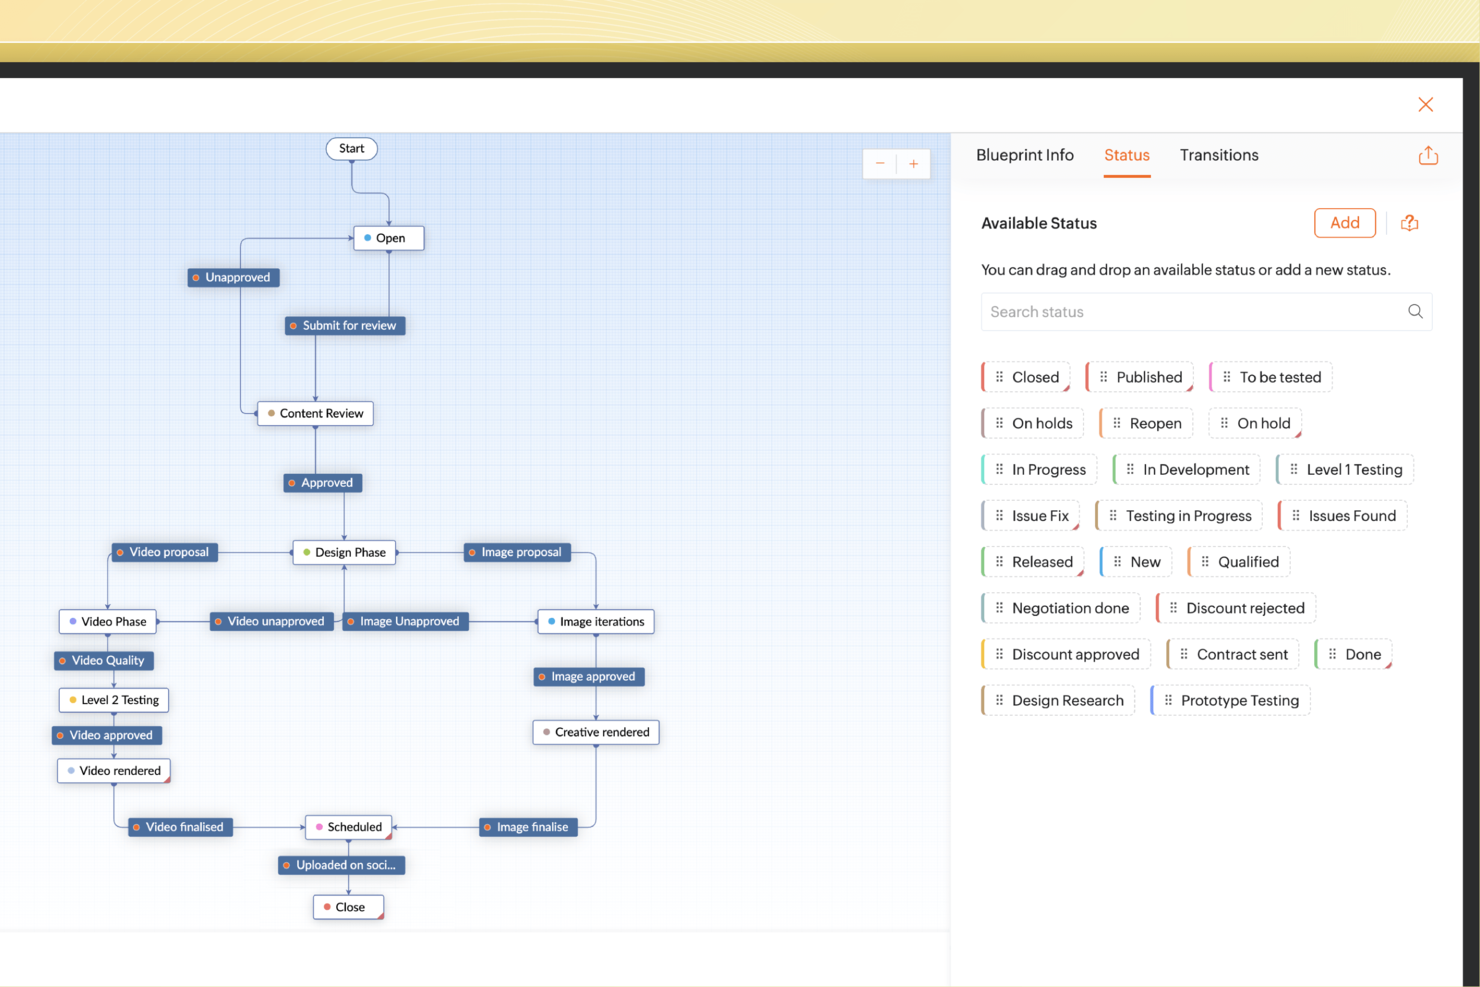1480x987 pixels.
Task: Click the zoom out minus icon
Action: click(880, 164)
